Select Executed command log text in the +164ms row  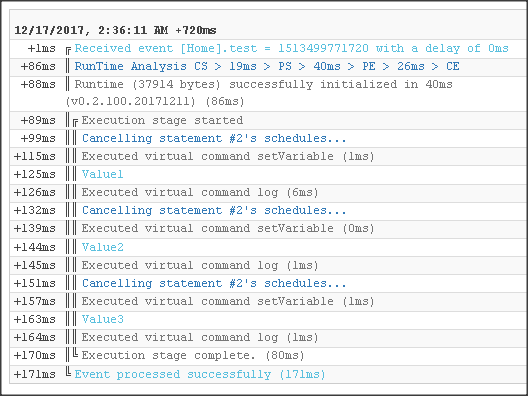[200, 337]
